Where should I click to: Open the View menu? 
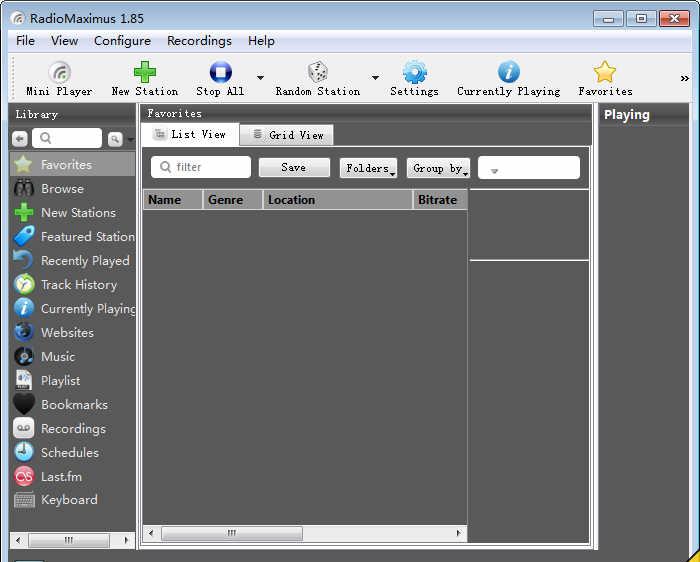(64, 41)
